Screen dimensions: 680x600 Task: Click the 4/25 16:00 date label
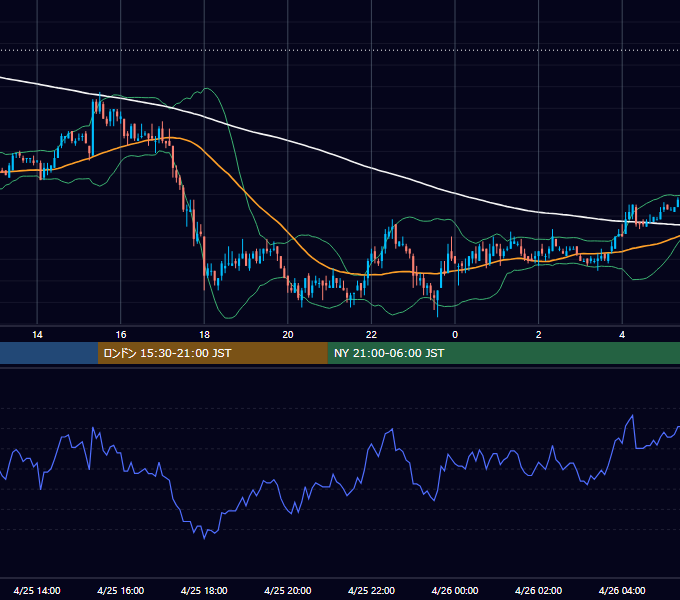coord(121,590)
